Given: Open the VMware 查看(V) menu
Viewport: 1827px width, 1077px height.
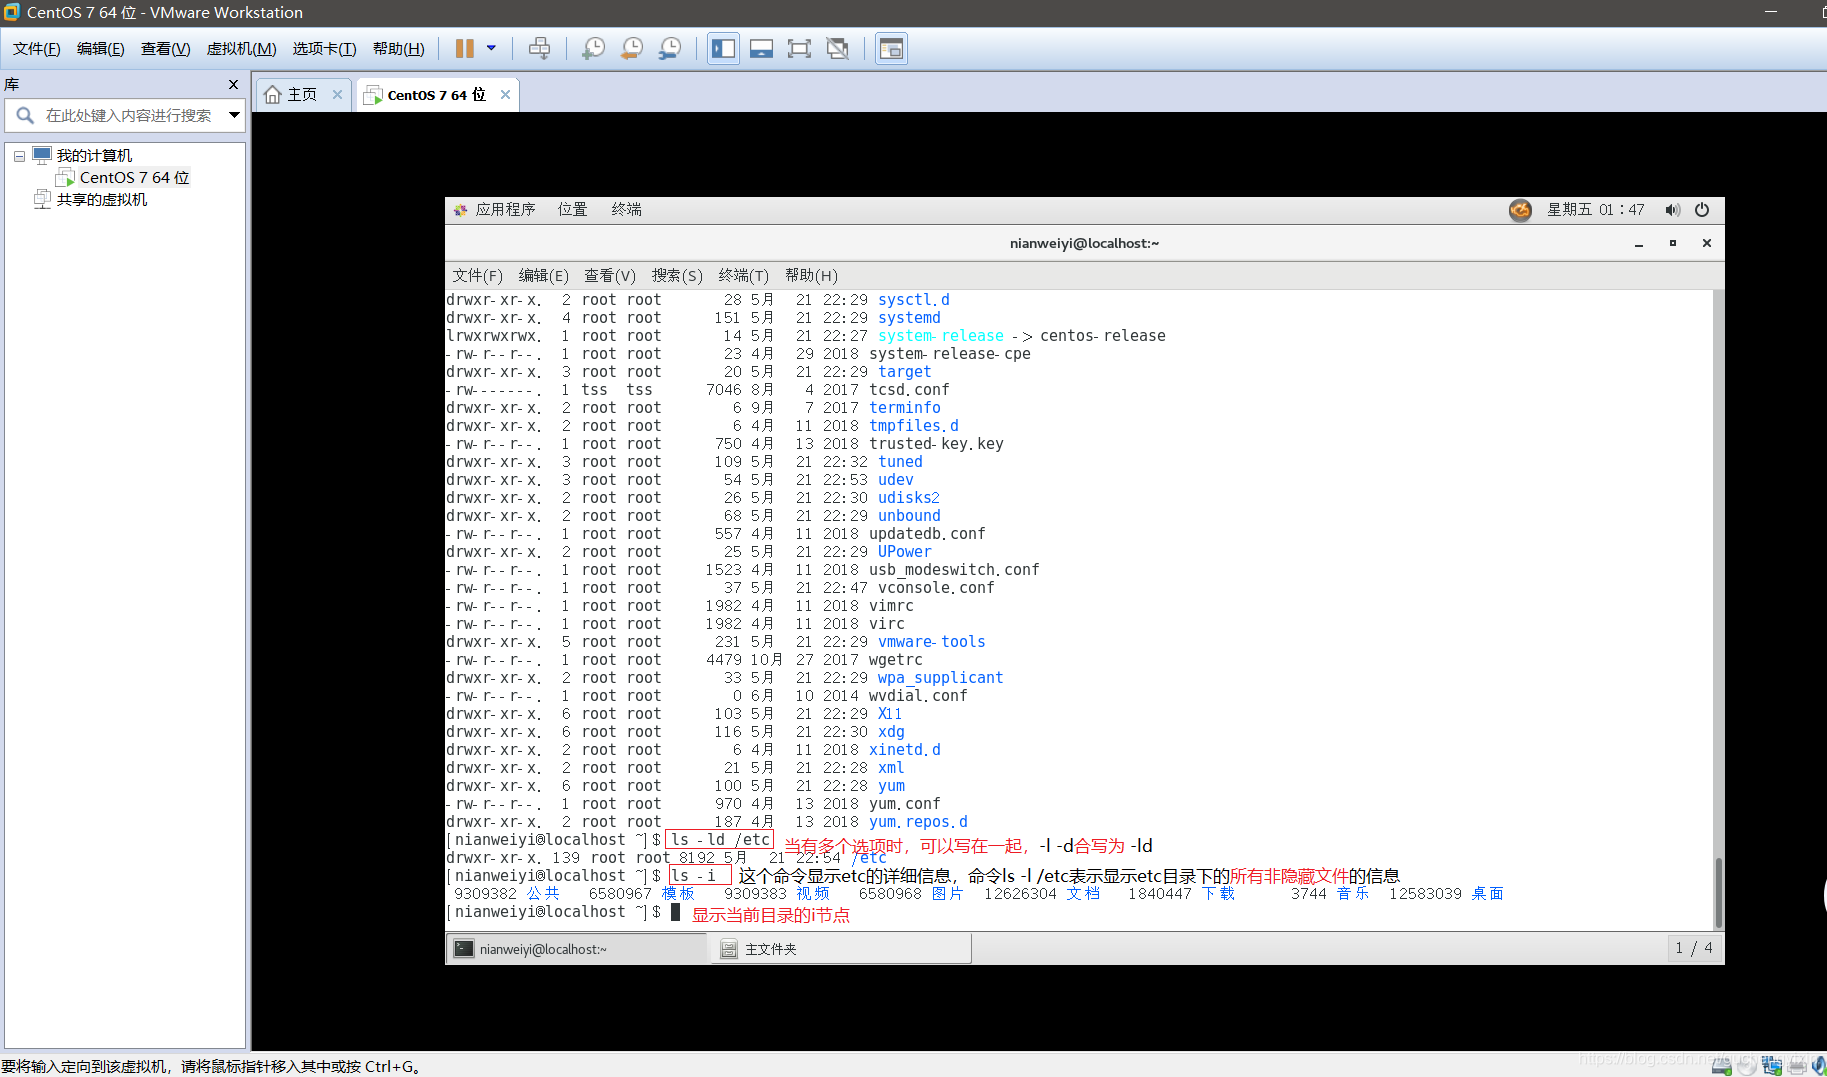Looking at the screenshot, I should 165,49.
